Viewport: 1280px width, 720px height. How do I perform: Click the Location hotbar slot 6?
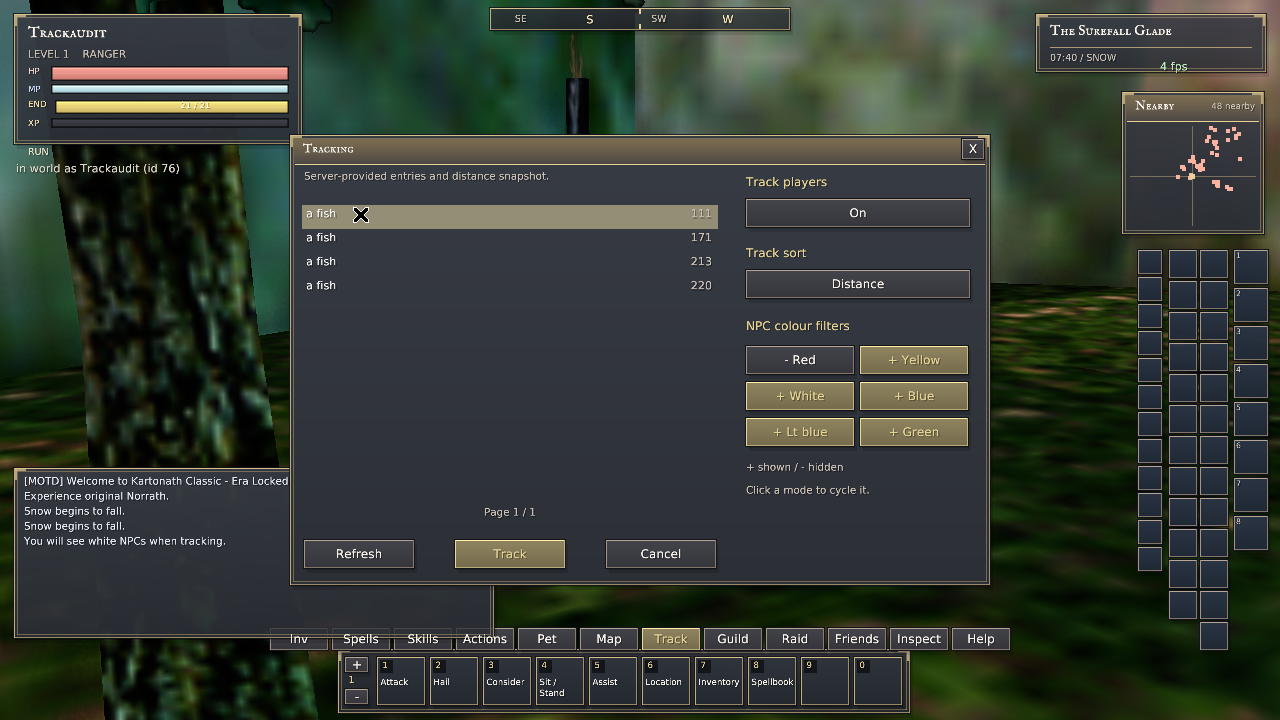pos(666,681)
